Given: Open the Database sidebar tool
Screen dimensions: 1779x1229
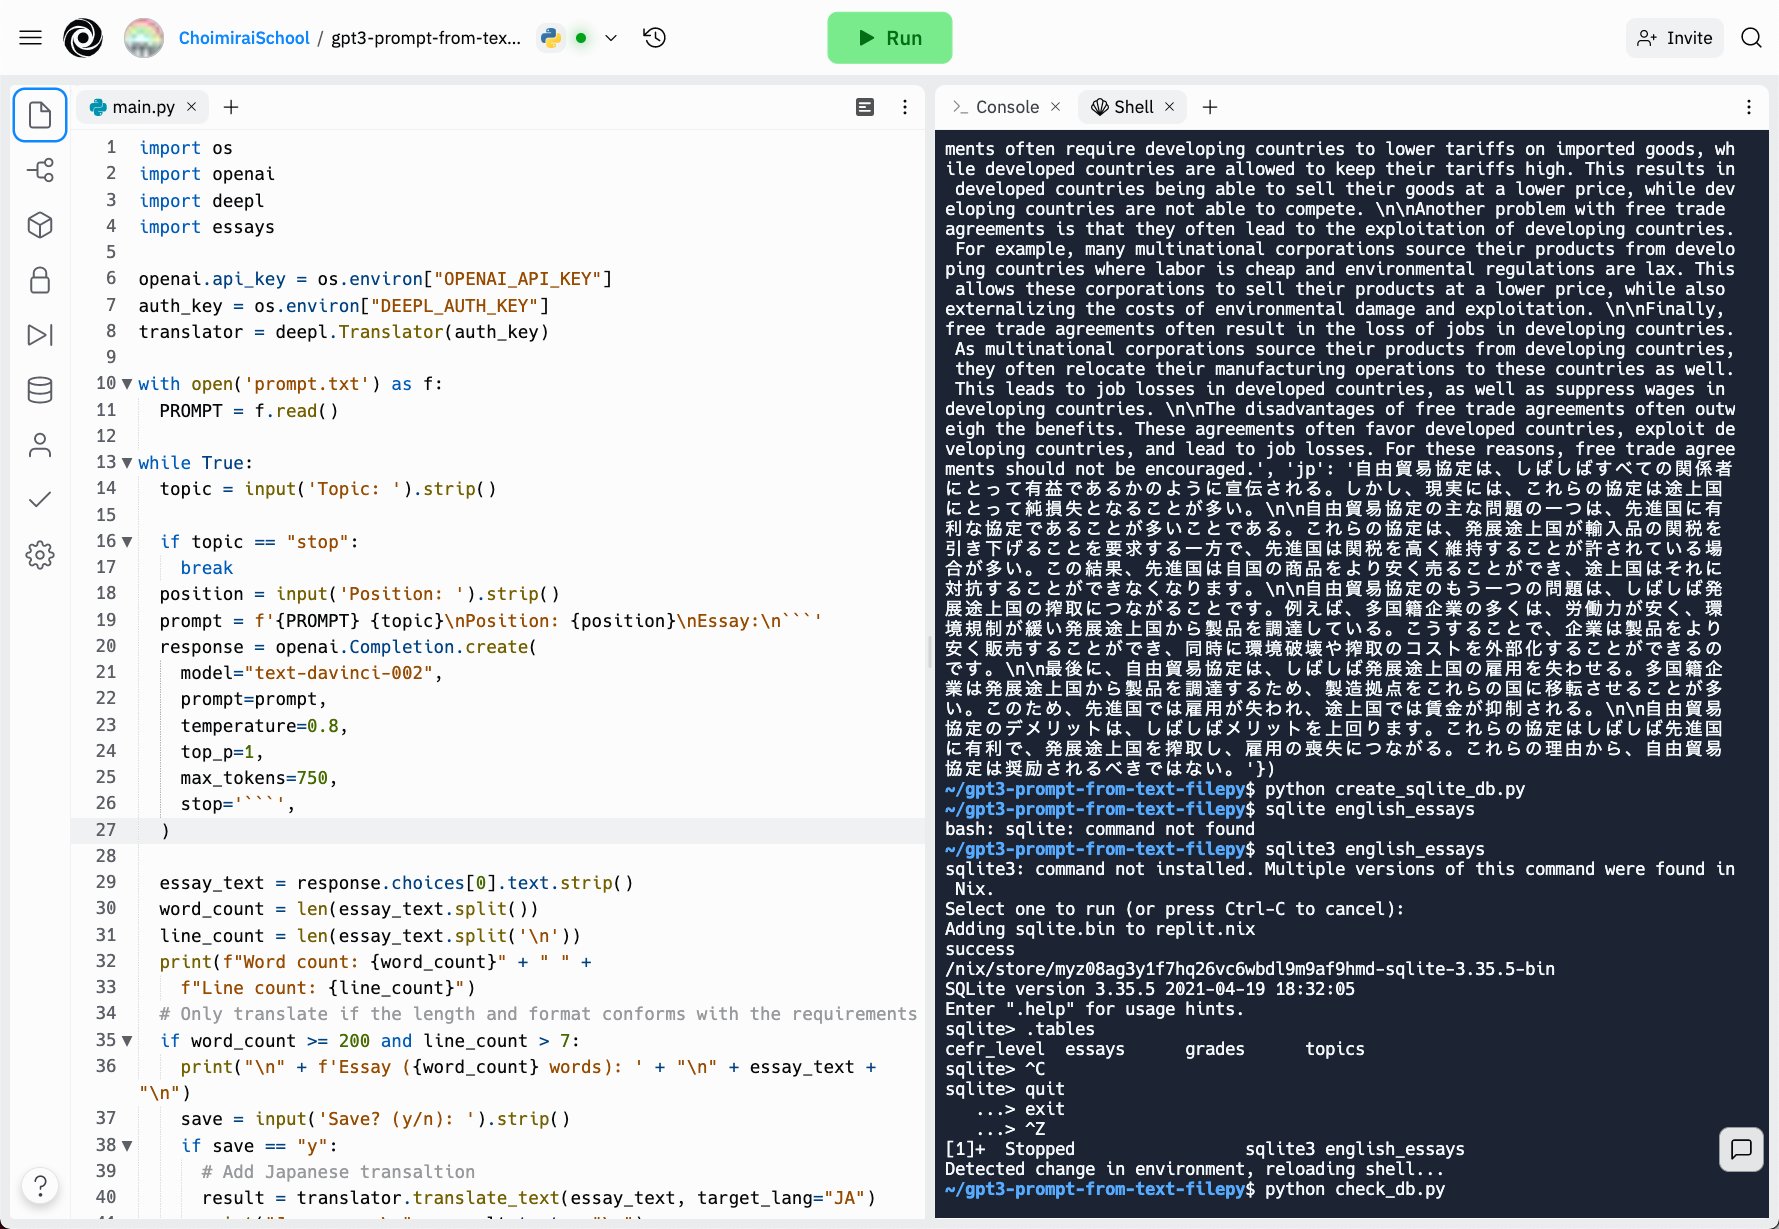Looking at the screenshot, I should click(x=40, y=390).
